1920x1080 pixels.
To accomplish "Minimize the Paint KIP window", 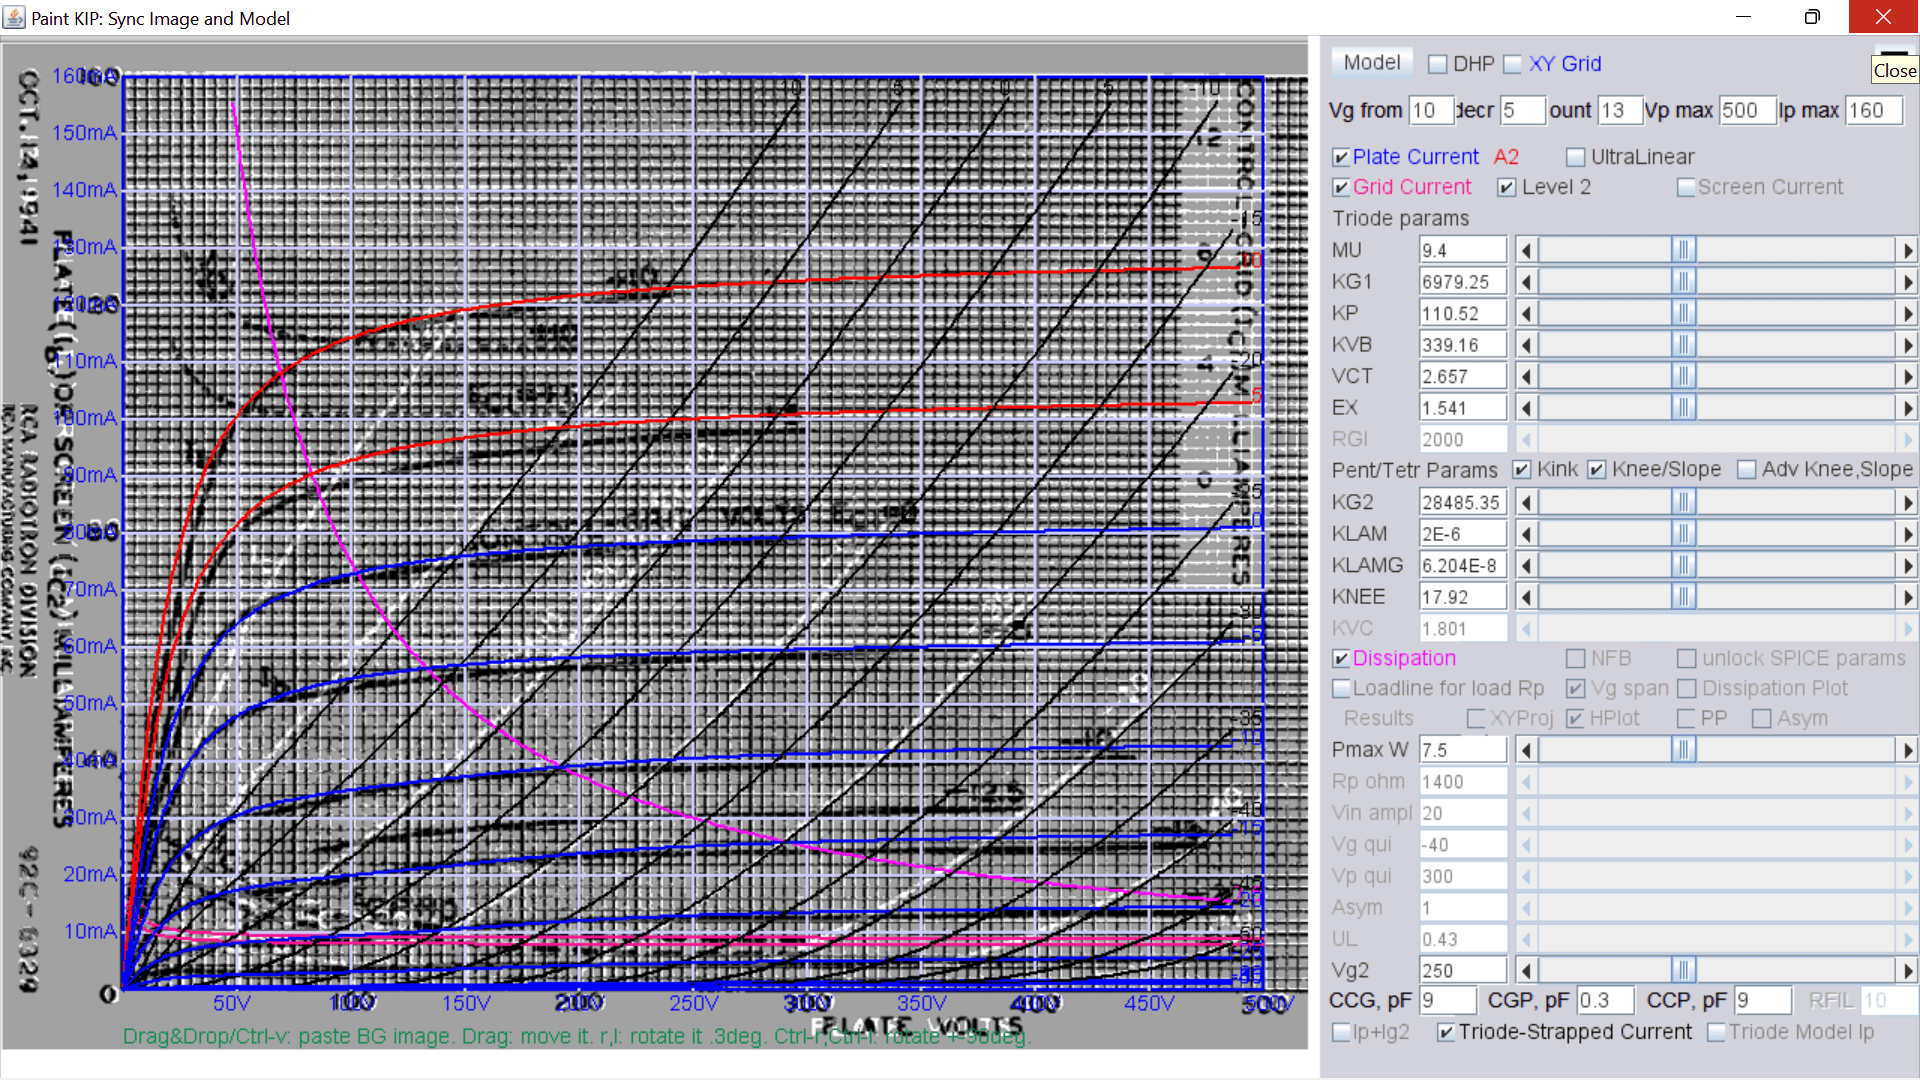I will tap(1743, 17).
